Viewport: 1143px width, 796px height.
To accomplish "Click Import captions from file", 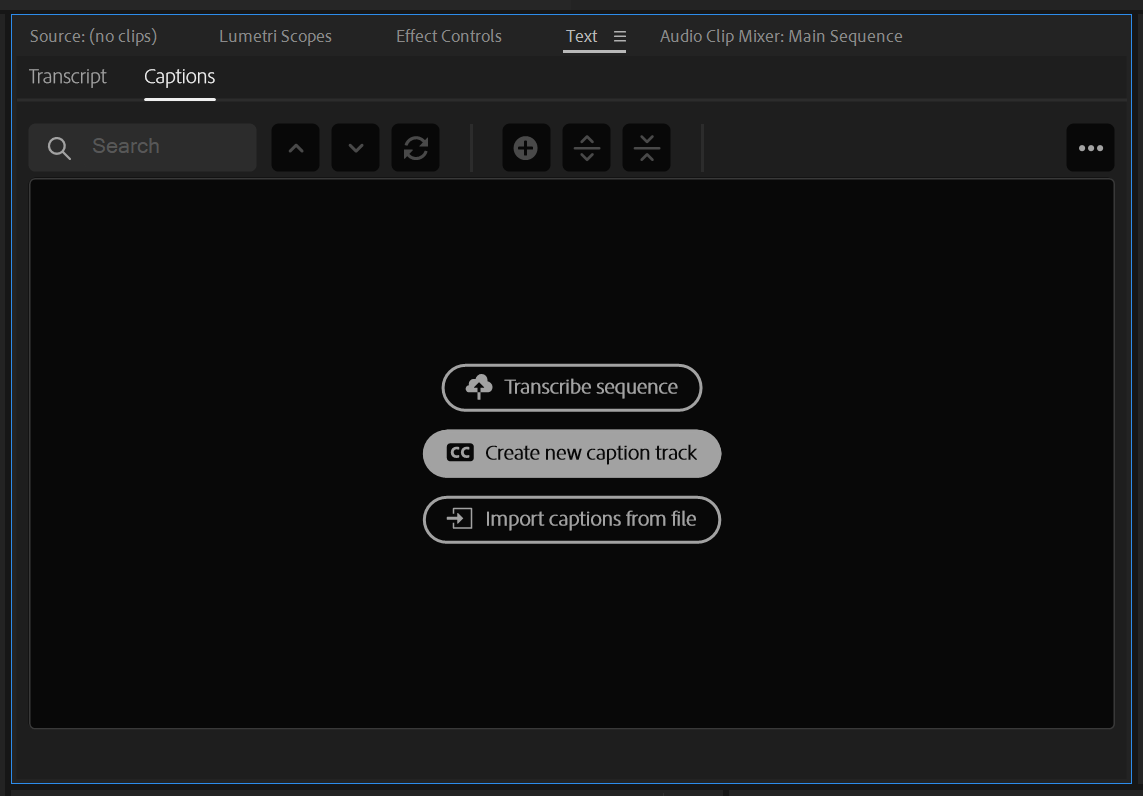I will click(572, 519).
